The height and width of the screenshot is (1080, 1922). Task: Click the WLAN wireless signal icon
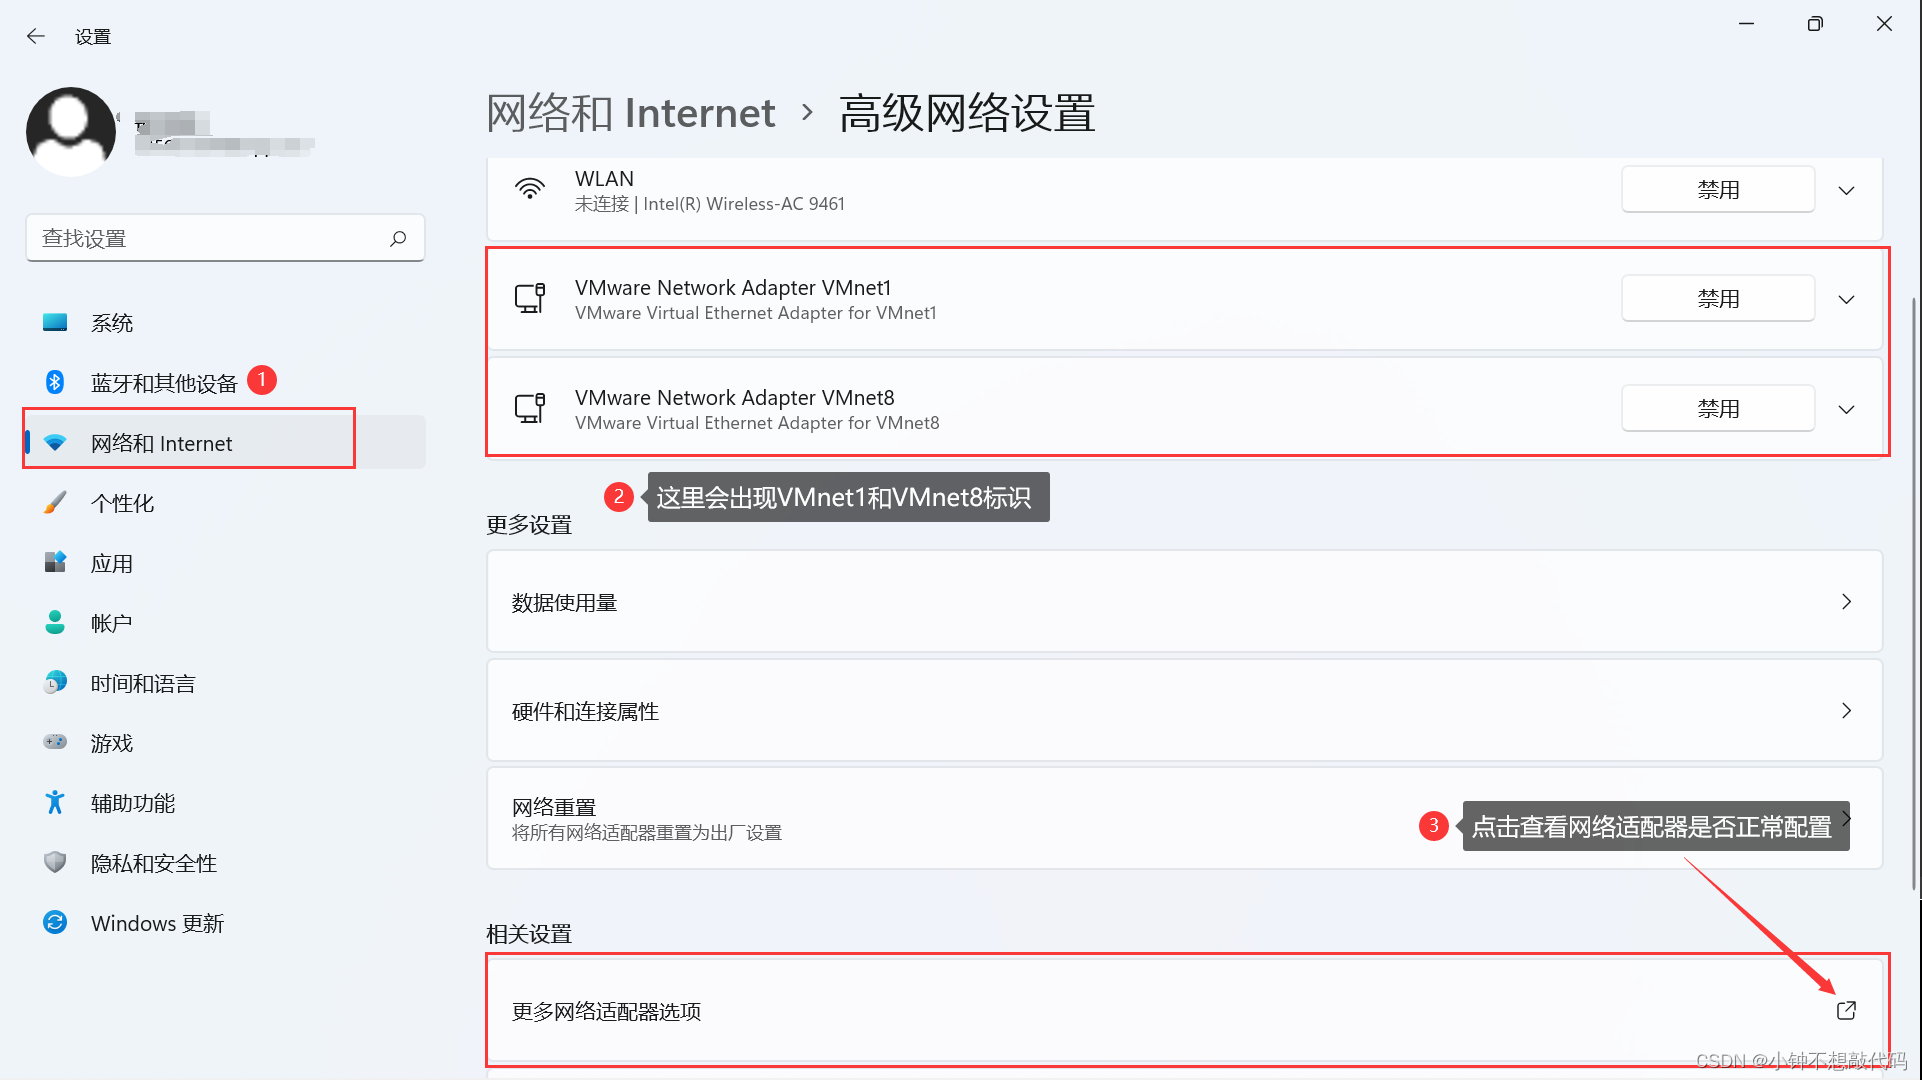530,189
